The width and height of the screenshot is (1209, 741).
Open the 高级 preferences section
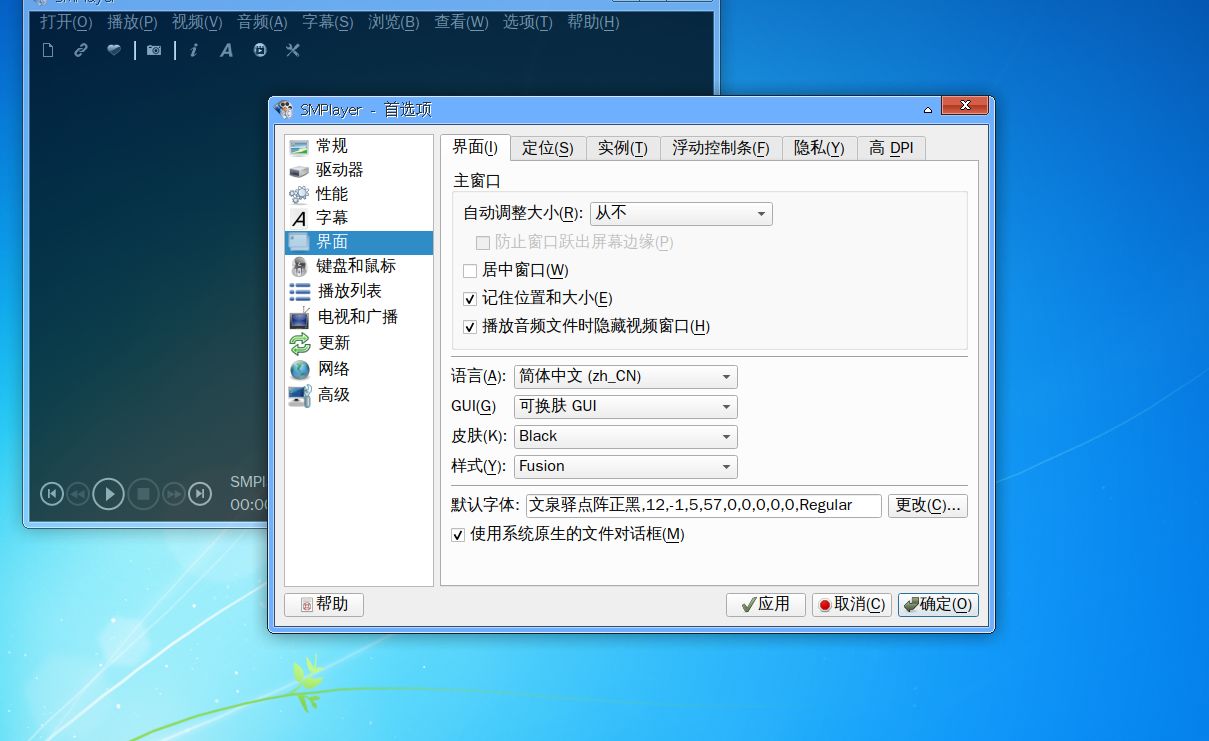click(x=359, y=395)
